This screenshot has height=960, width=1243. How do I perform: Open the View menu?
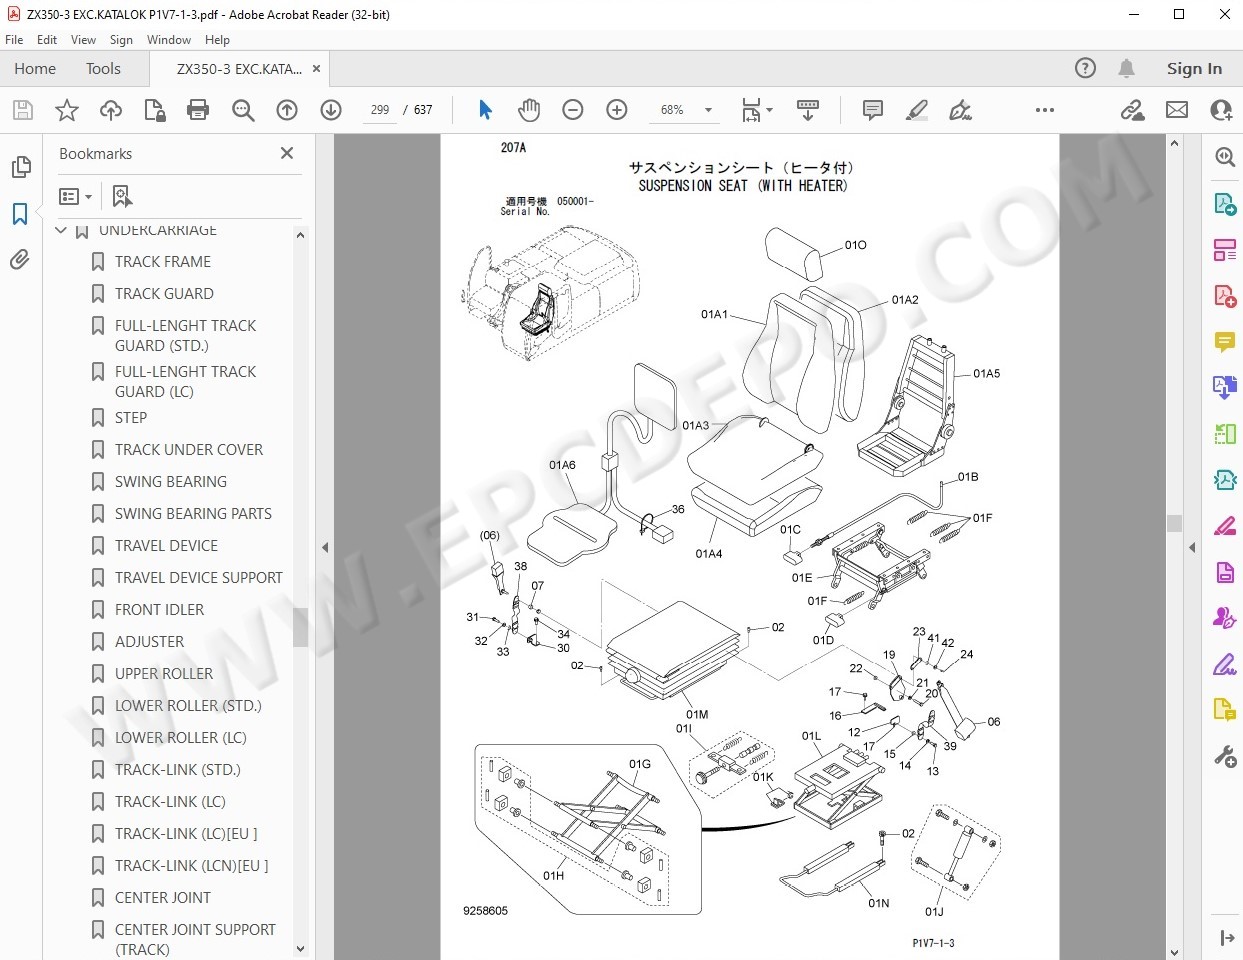coord(83,40)
